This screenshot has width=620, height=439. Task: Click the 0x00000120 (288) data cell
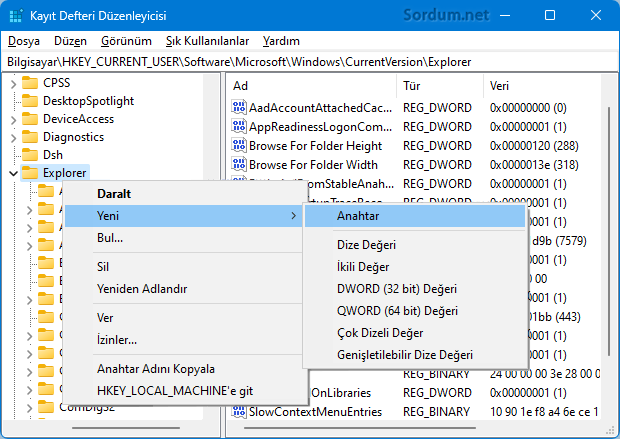pyautogui.click(x=534, y=146)
